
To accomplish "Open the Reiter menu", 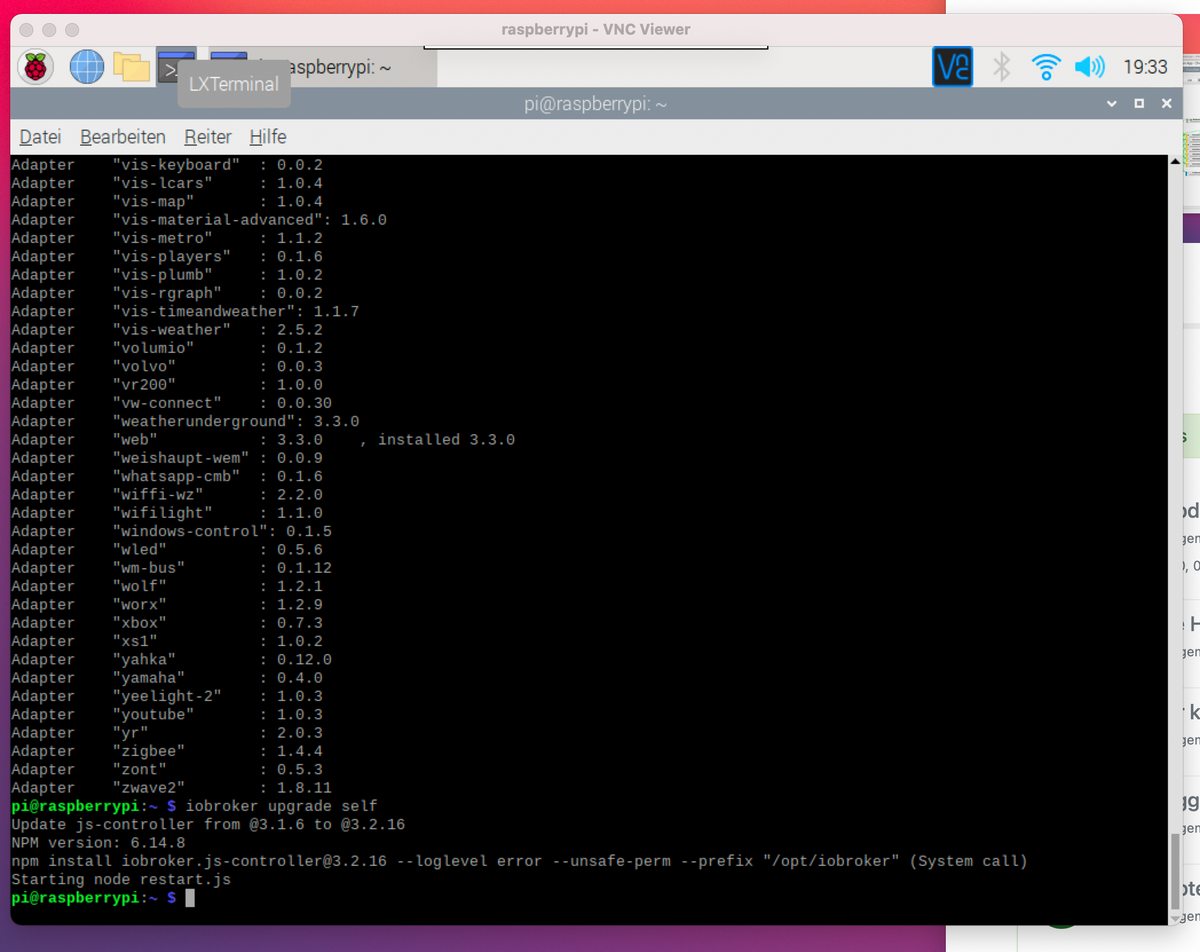I will pos(208,137).
